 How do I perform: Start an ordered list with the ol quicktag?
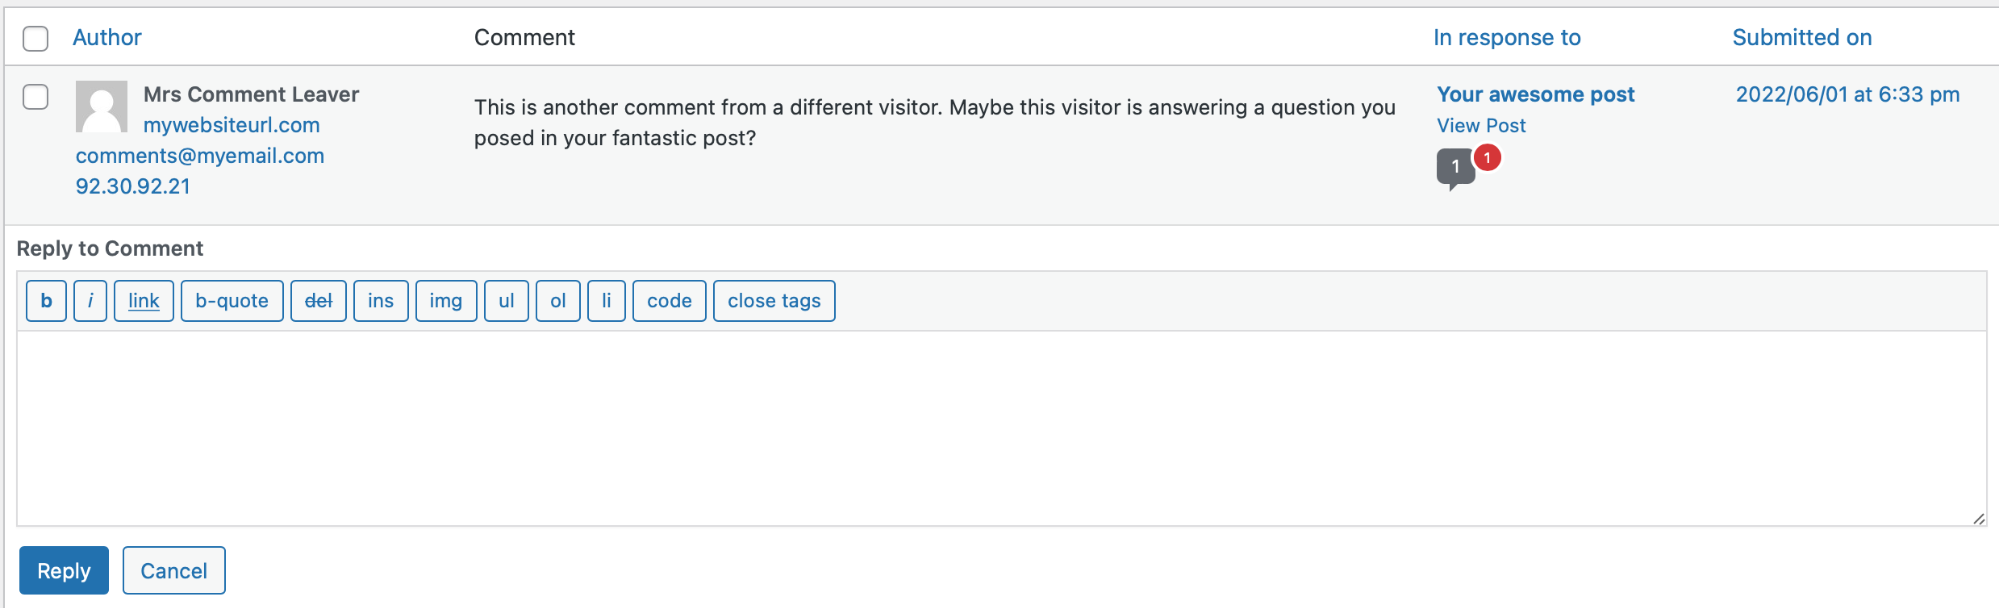(x=557, y=300)
